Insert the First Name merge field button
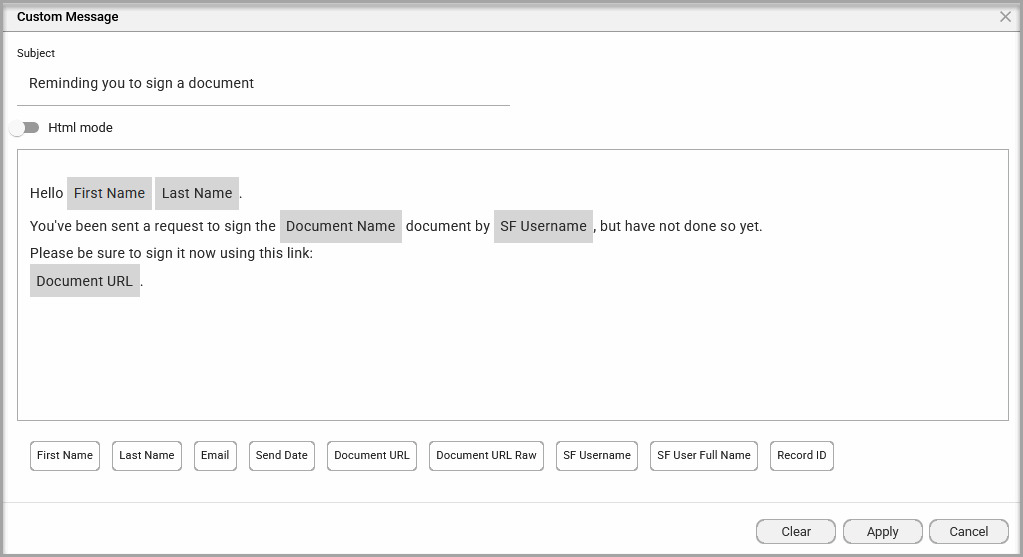 click(65, 455)
